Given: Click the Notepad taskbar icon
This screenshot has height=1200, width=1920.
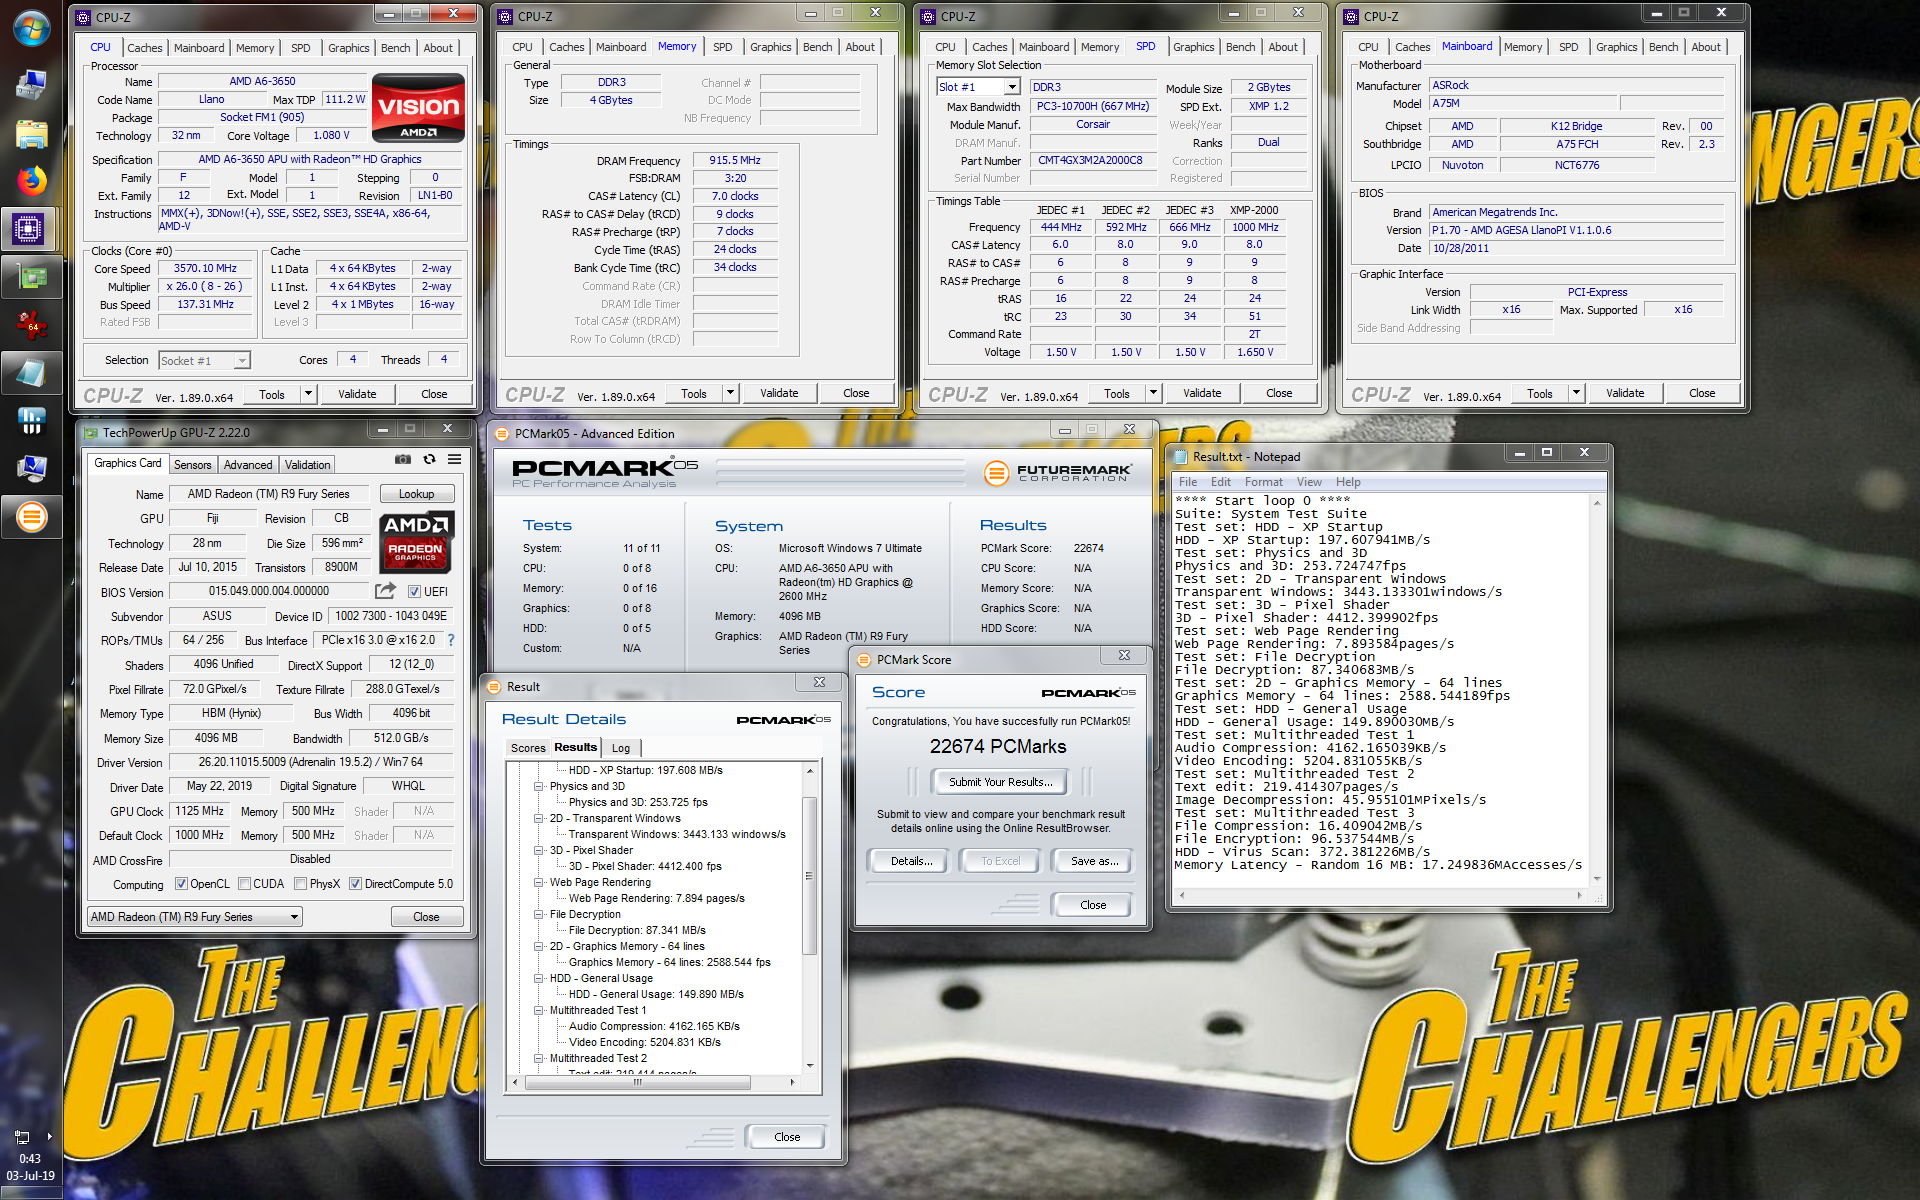Looking at the screenshot, I should [x=31, y=372].
